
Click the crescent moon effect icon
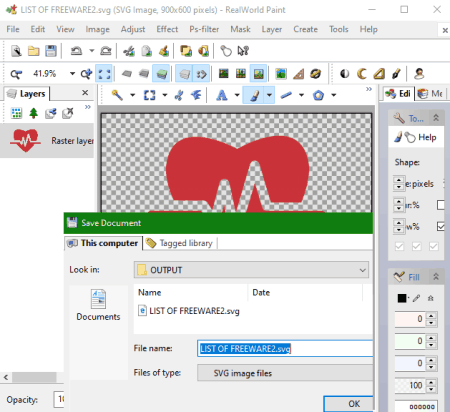pos(362,74)
